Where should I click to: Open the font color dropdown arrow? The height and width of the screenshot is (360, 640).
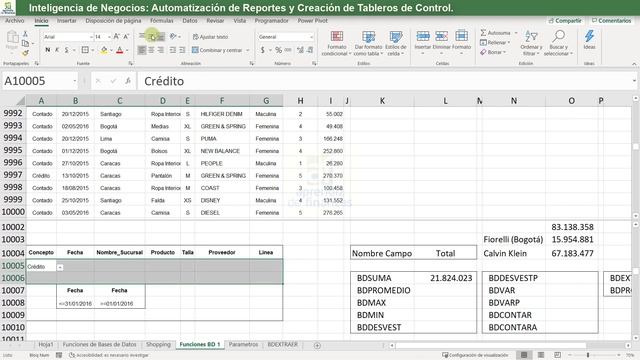(127, 50)
